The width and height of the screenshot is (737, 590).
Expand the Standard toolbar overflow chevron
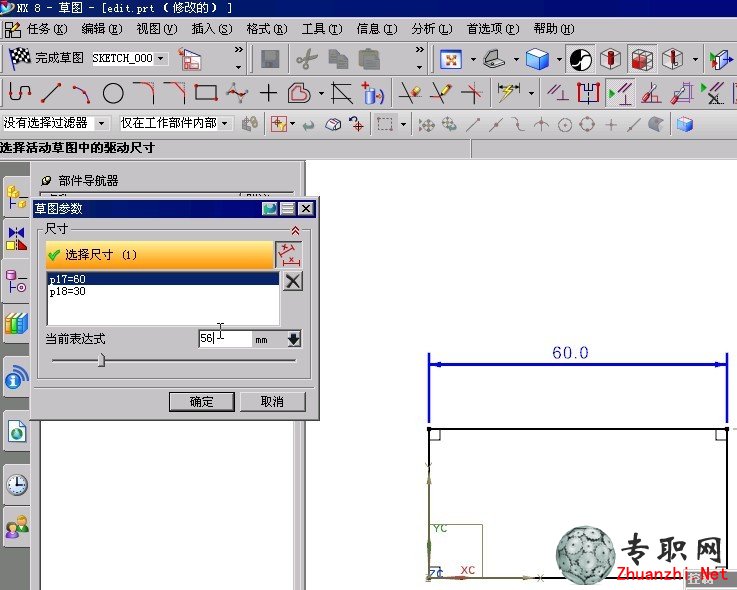[x=420, y=49]
